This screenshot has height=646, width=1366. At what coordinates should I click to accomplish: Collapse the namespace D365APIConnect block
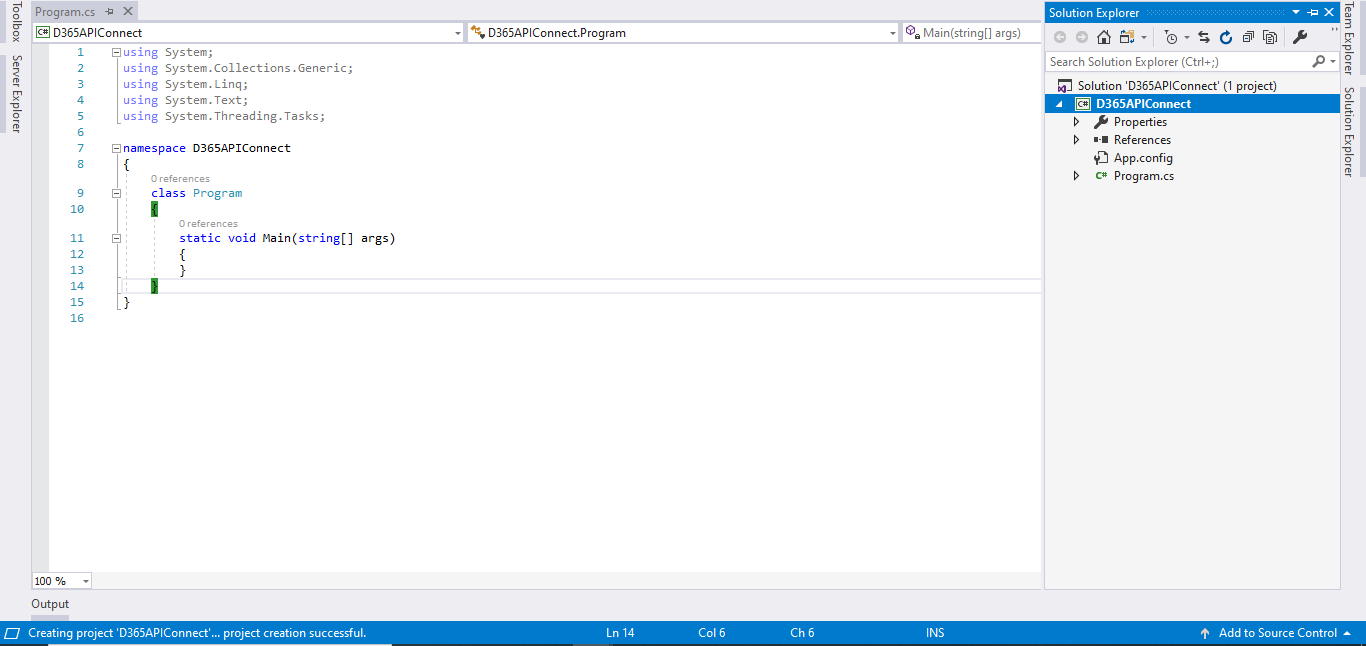click(x=117, y=148)
